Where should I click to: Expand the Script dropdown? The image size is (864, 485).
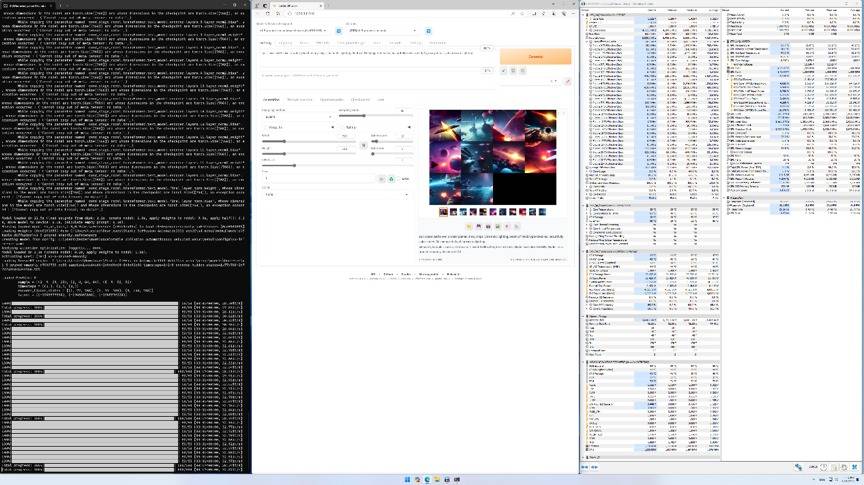[x=330, y=194]
